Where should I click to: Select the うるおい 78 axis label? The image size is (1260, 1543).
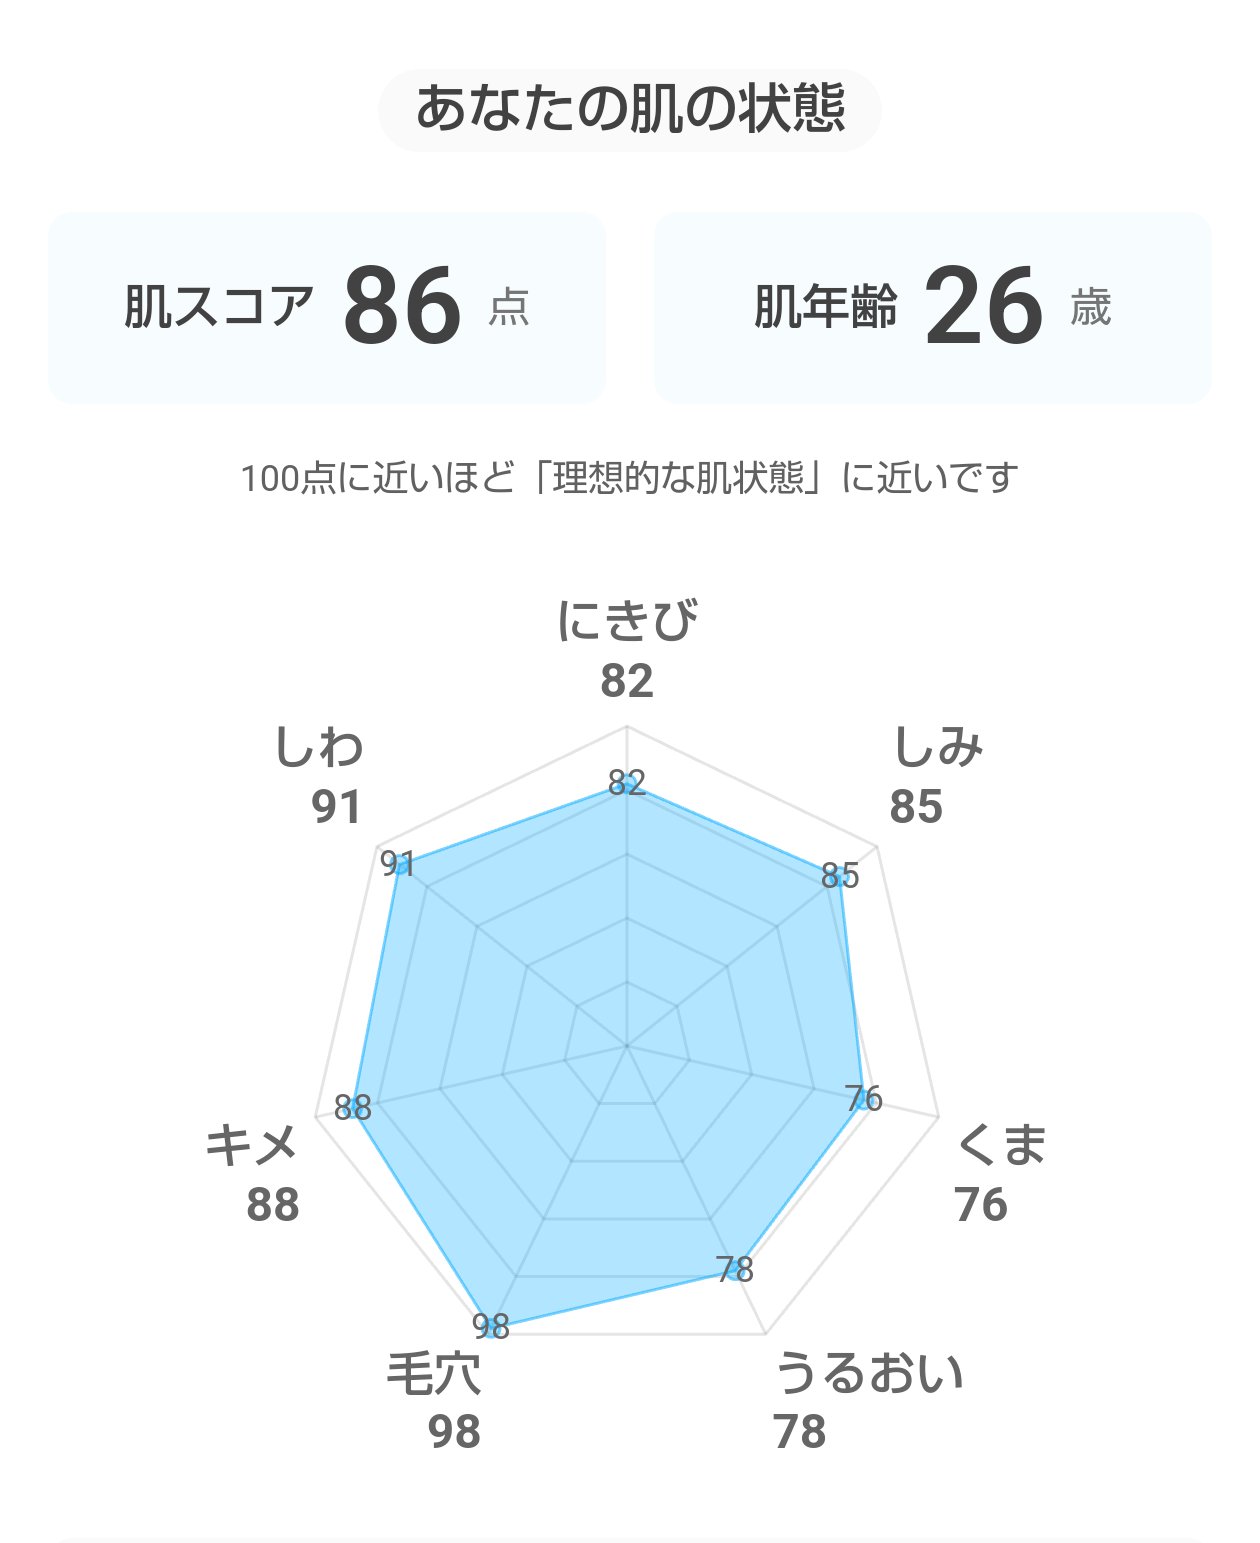[x=866, y=1400]
